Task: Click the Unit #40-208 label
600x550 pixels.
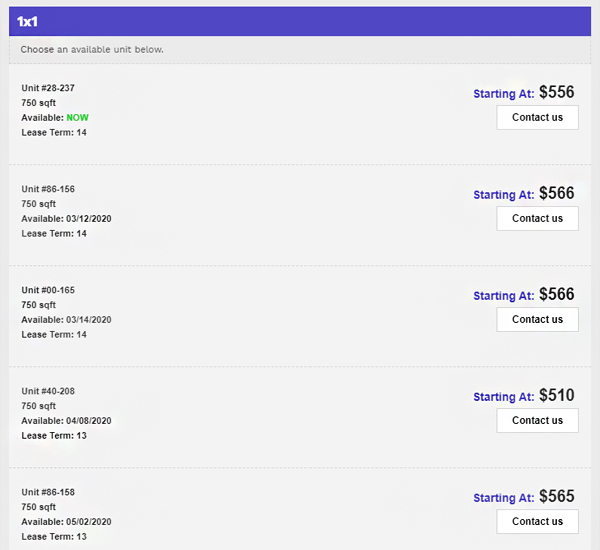Action: 48,391
